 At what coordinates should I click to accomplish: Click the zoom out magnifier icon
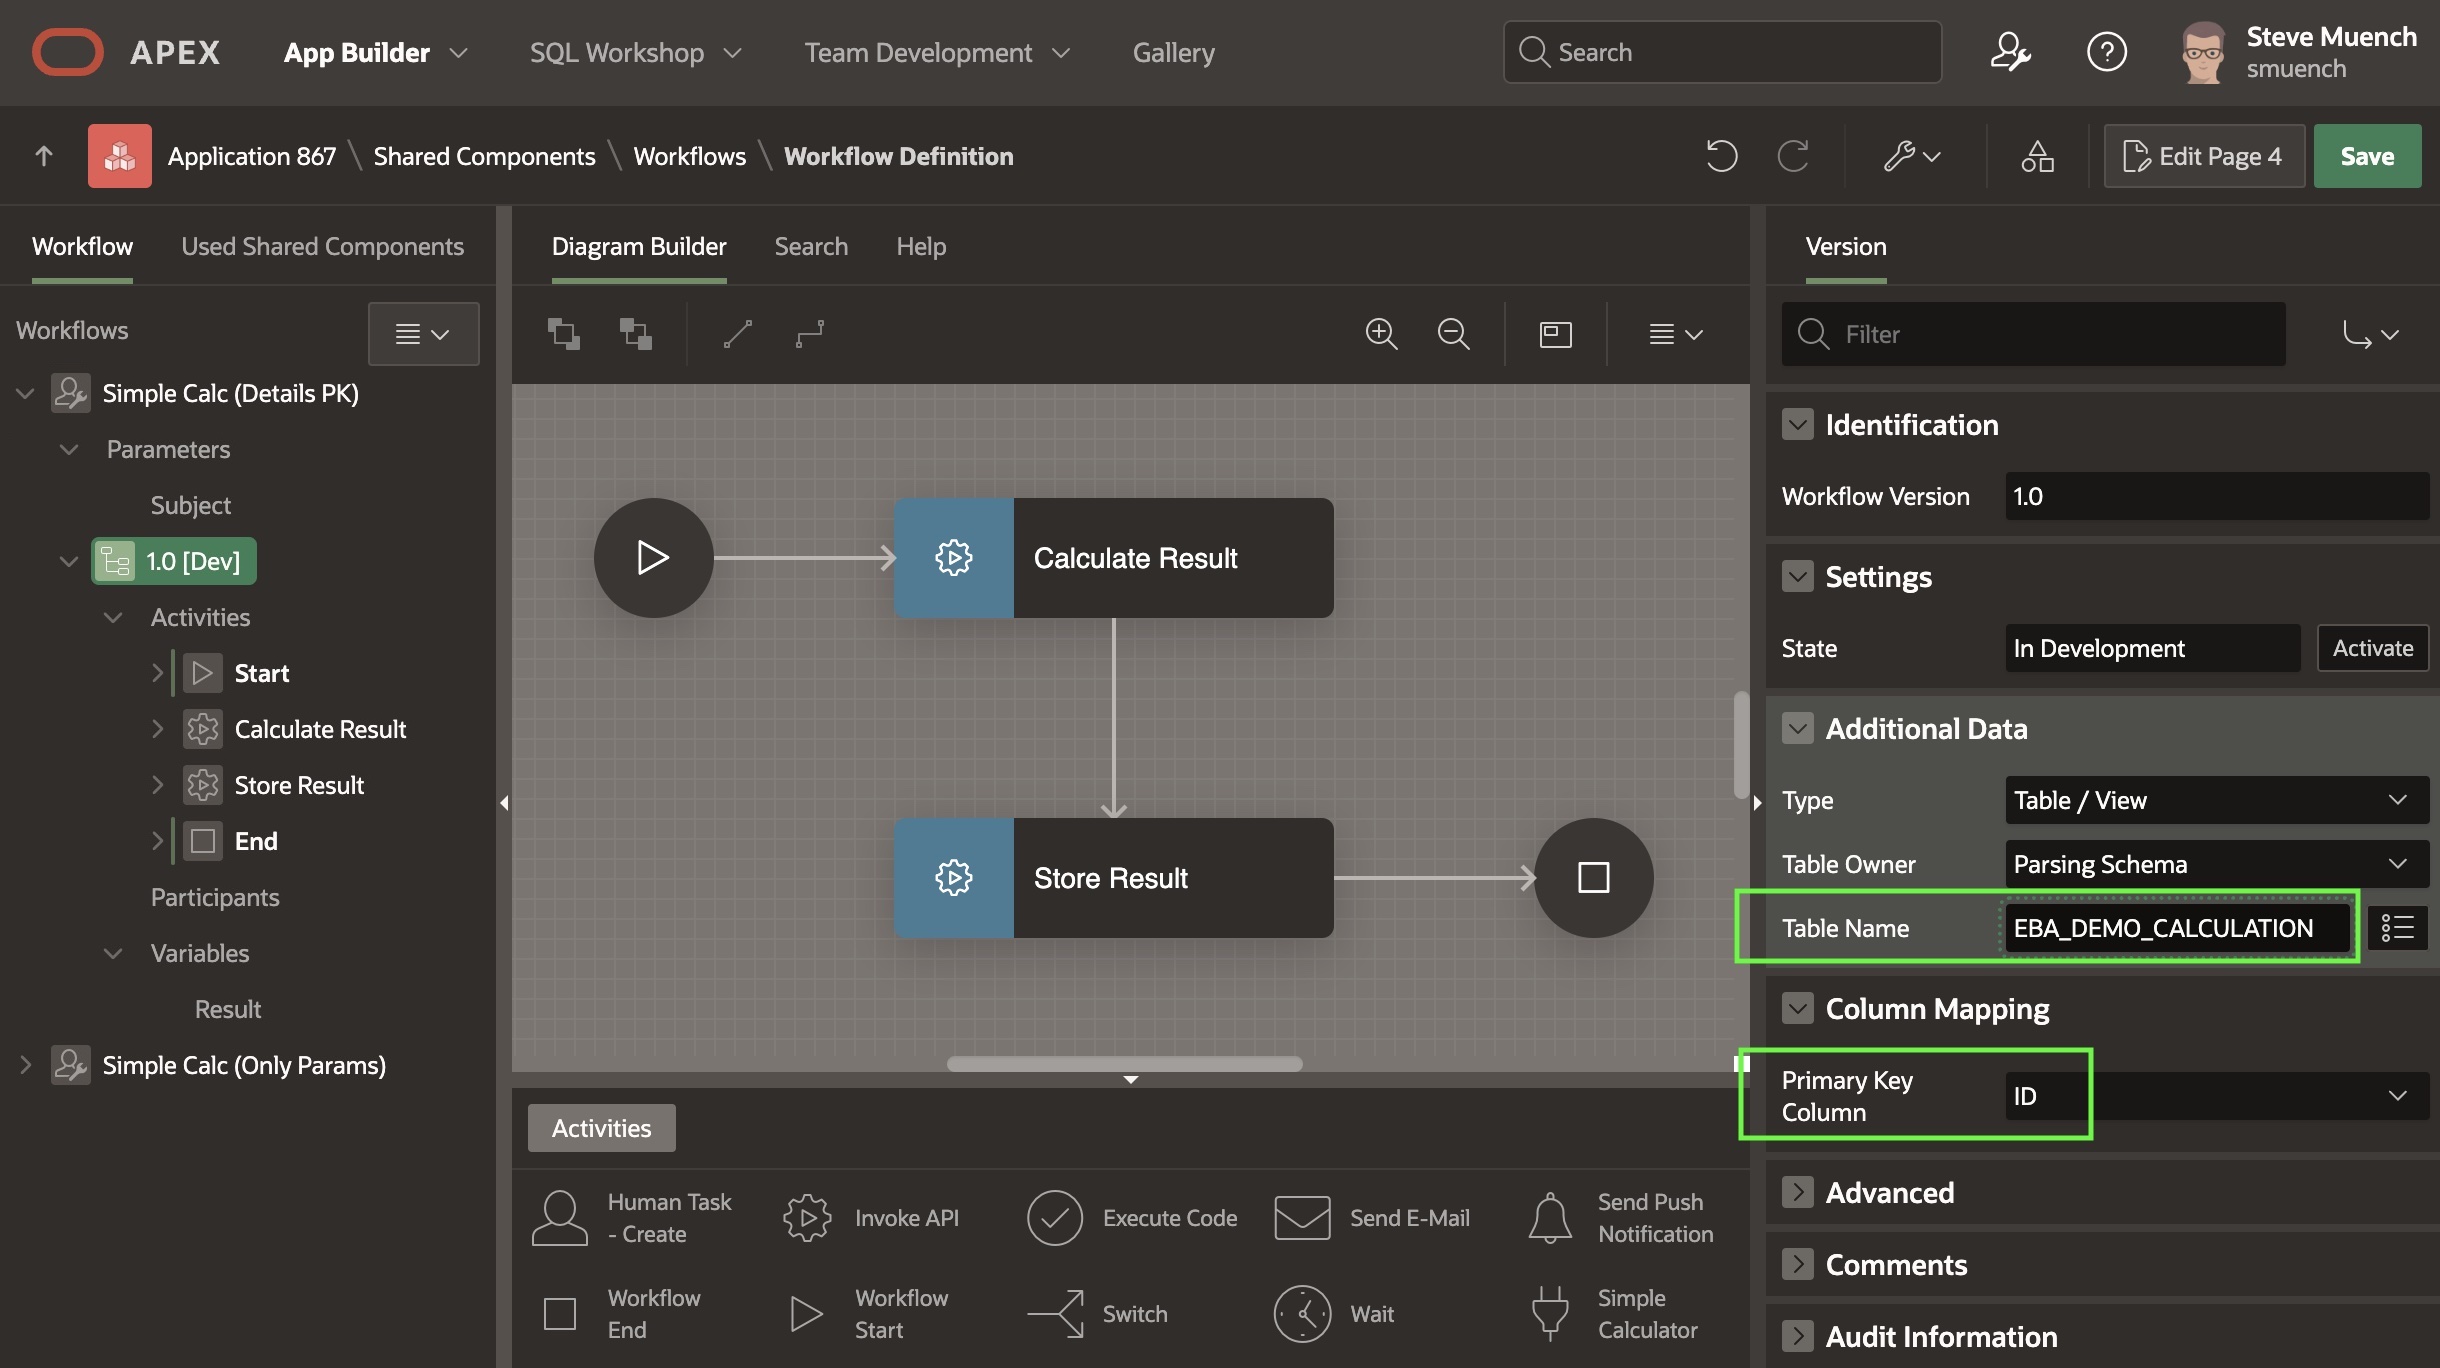pyautogui.click(x=1453, y=333)
